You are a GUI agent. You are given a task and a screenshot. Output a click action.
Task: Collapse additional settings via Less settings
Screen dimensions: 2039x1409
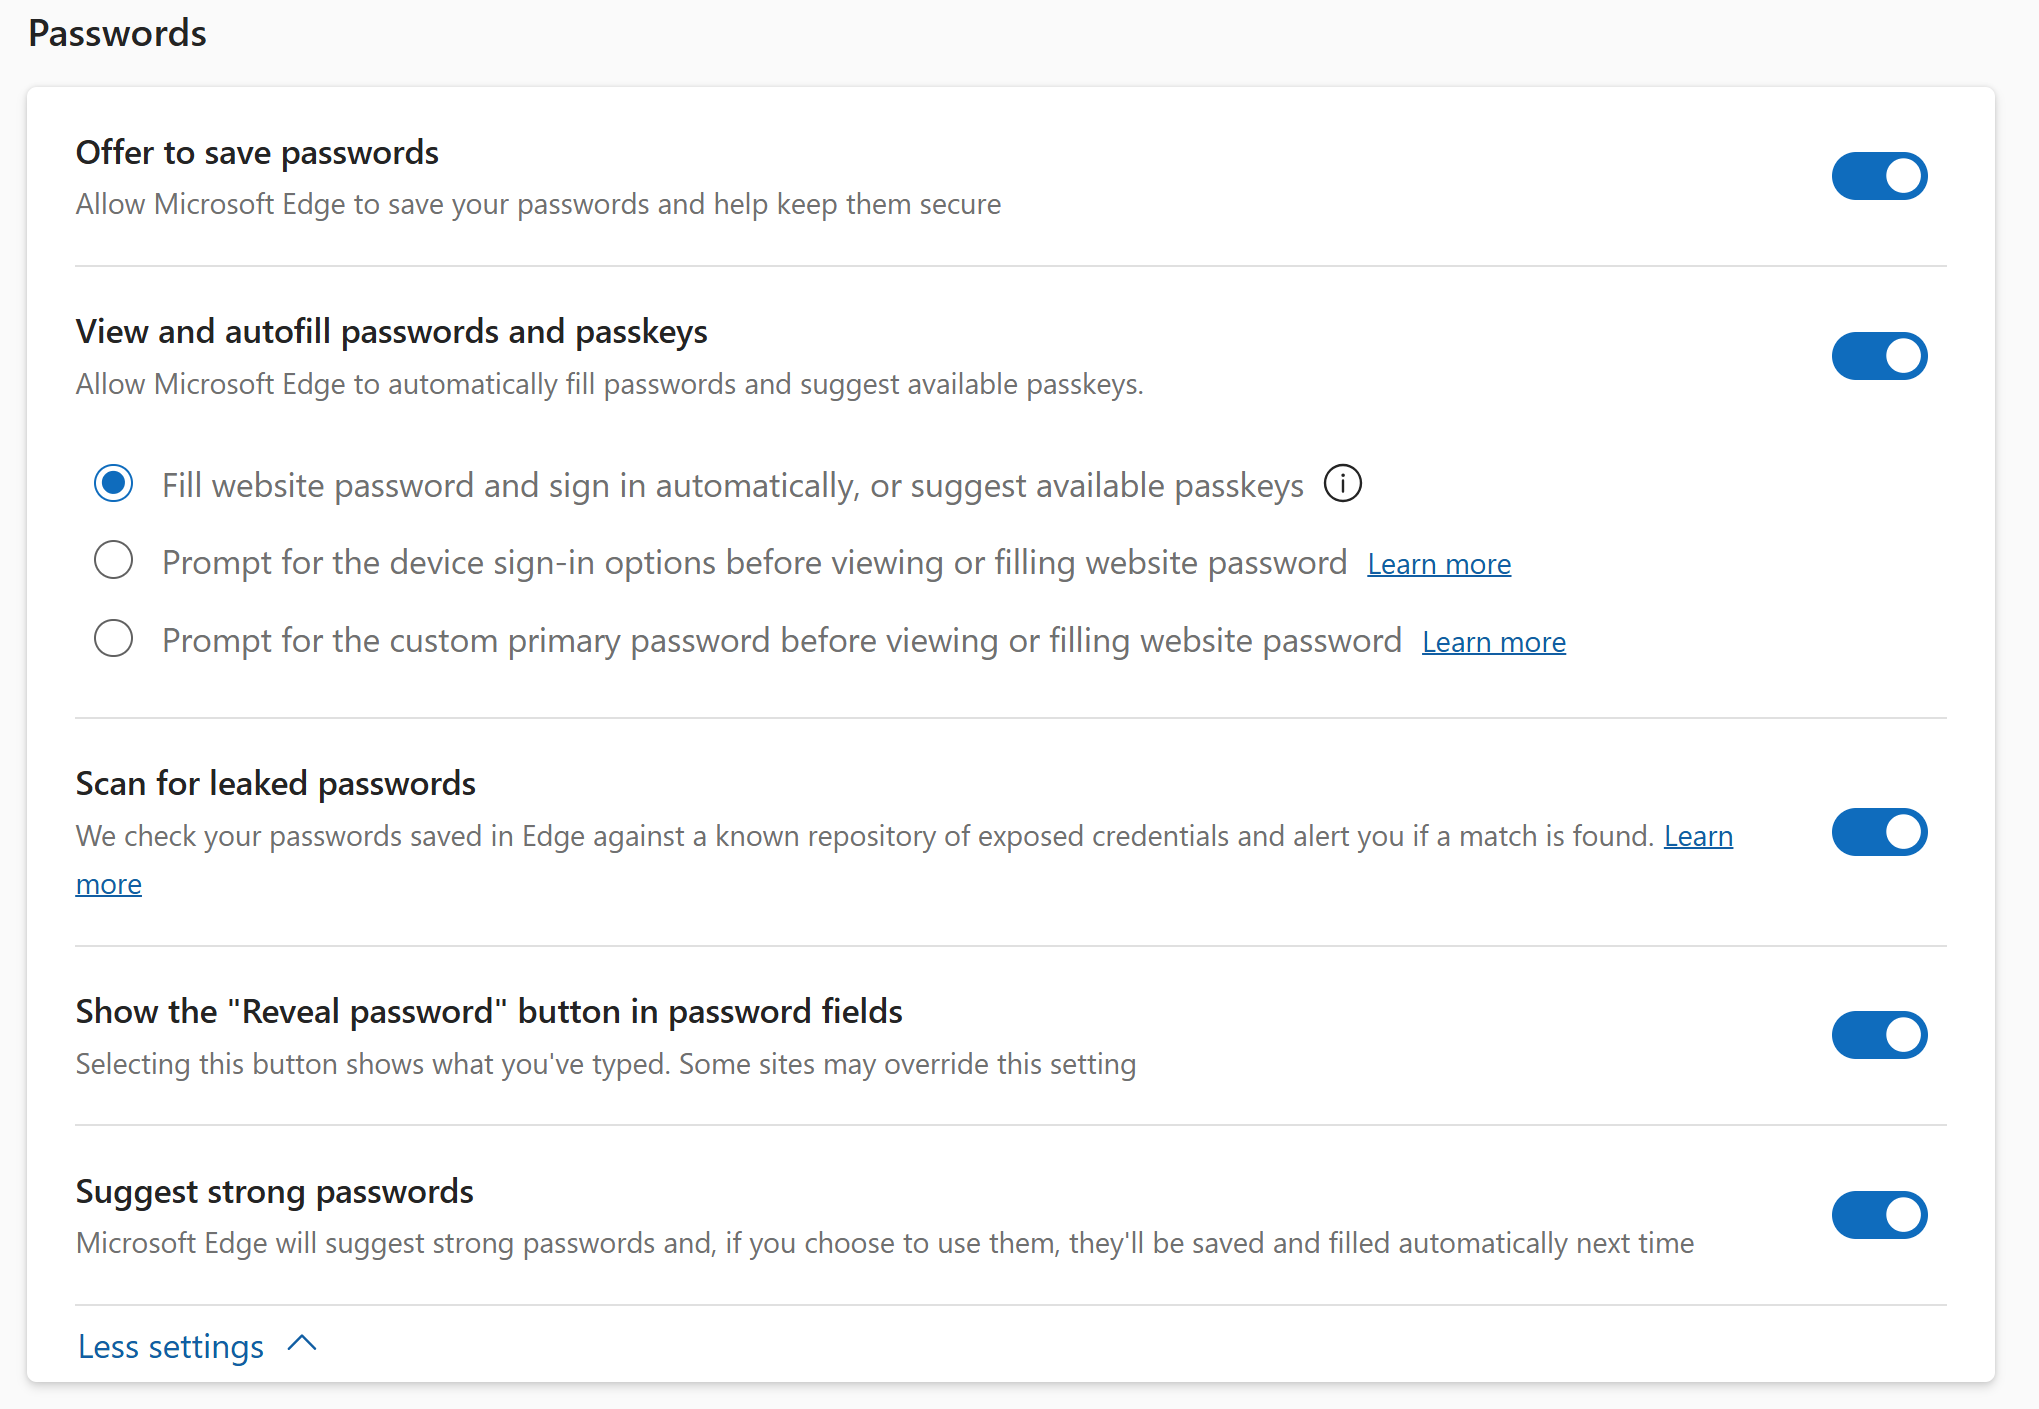(169, 1345)
